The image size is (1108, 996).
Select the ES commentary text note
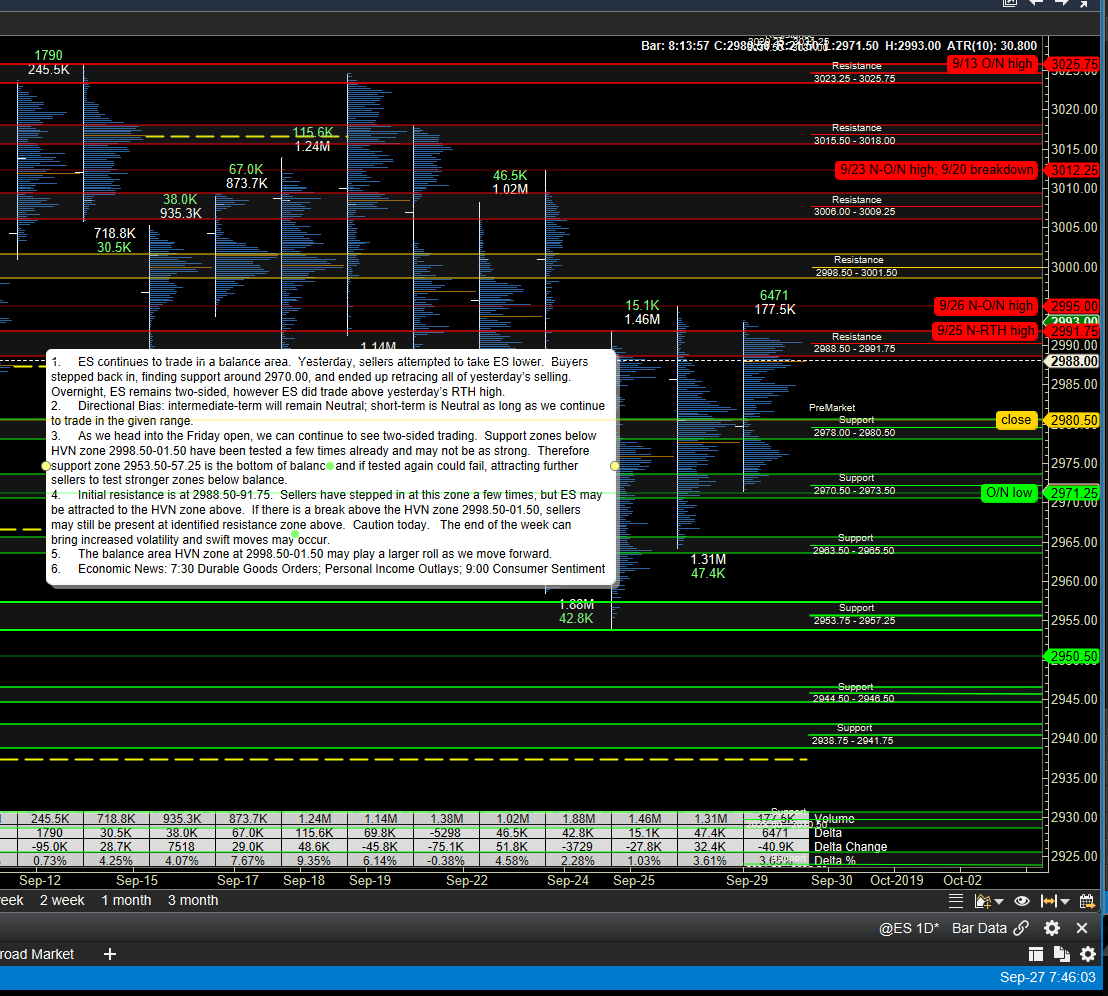click(331, 466)
